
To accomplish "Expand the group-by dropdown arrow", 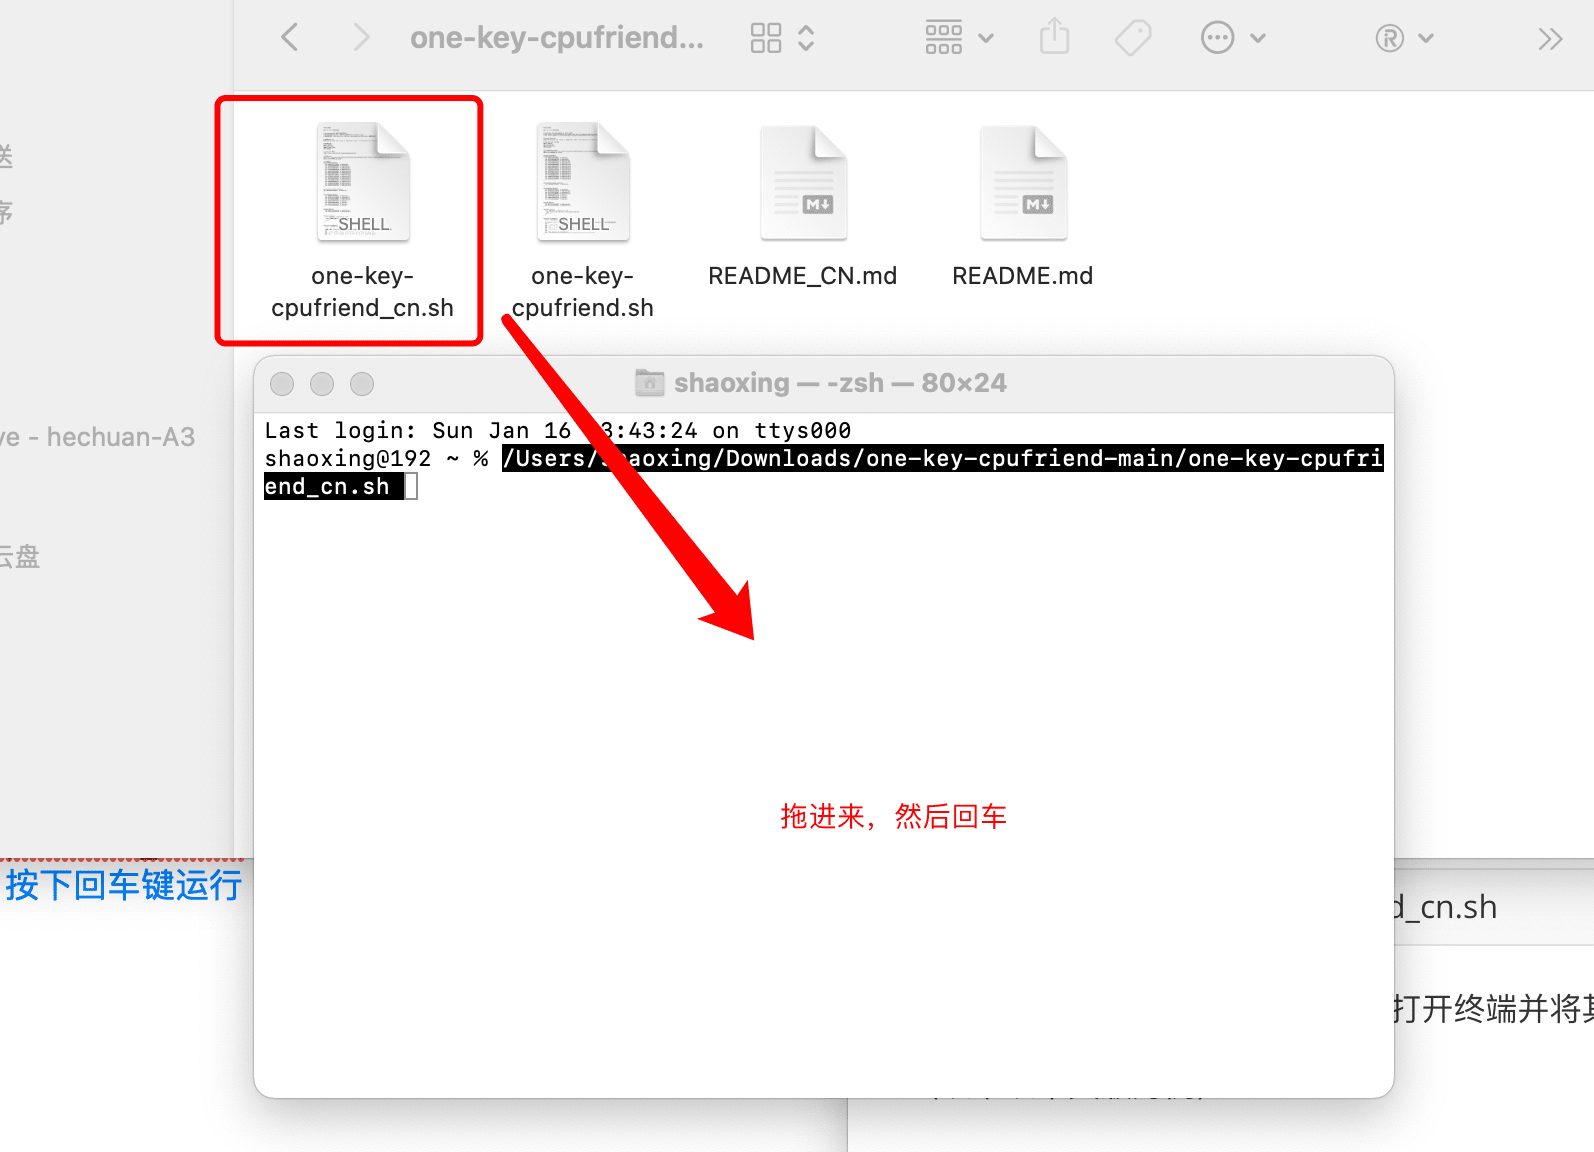I will click(x=986, y=38).
